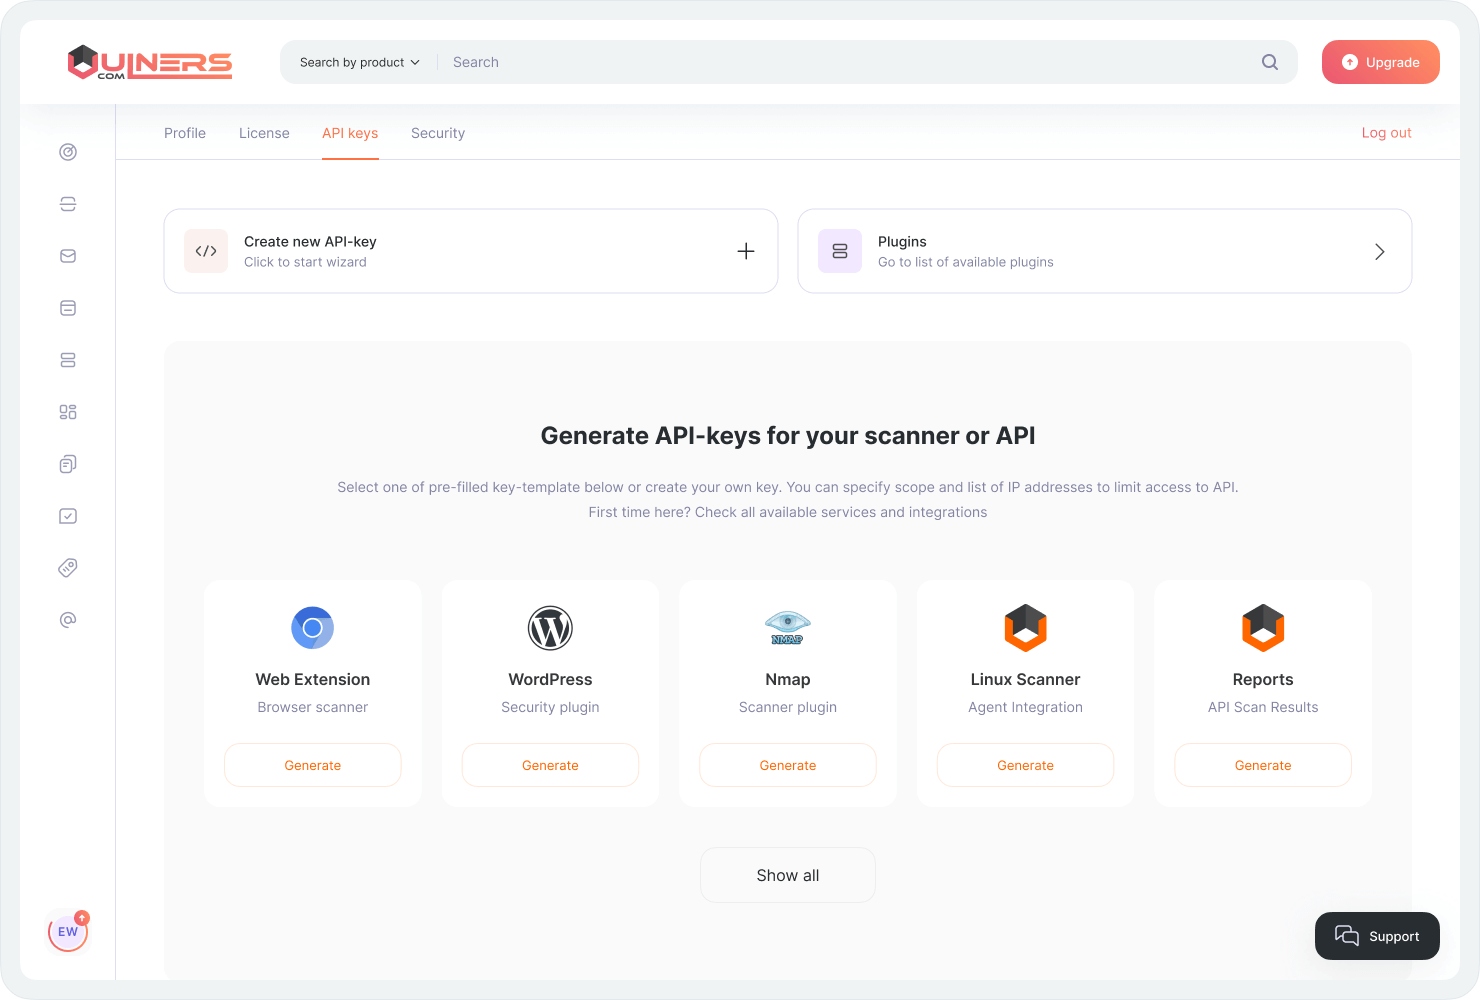The height and width of the screenshot is (1000, 1480).
Task: Open the License tab
Action: (264, 133)
